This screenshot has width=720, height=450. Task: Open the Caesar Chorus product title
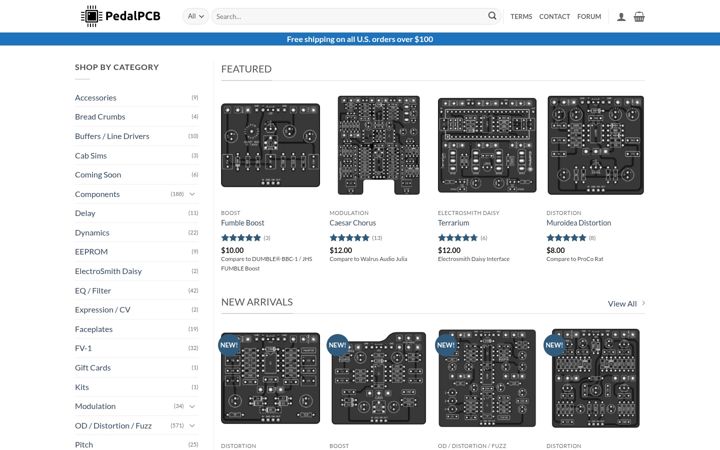353,223
